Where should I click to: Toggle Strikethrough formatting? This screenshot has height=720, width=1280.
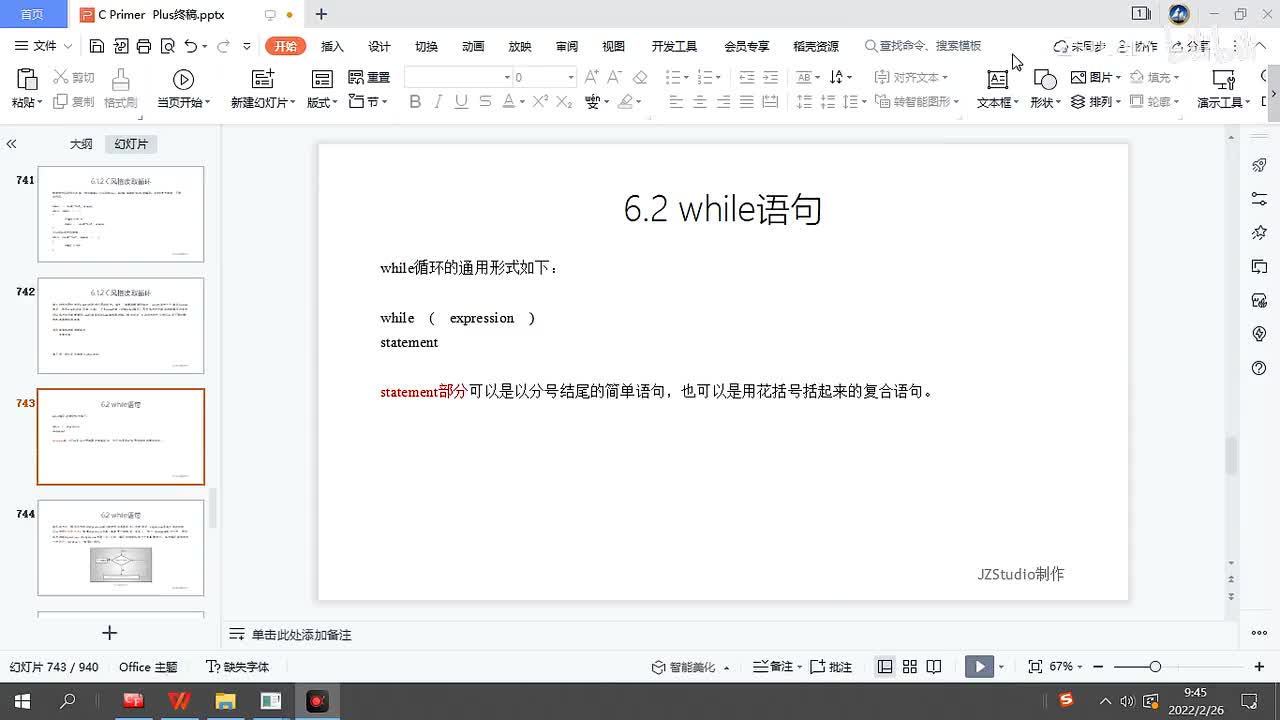coord(485,101)
